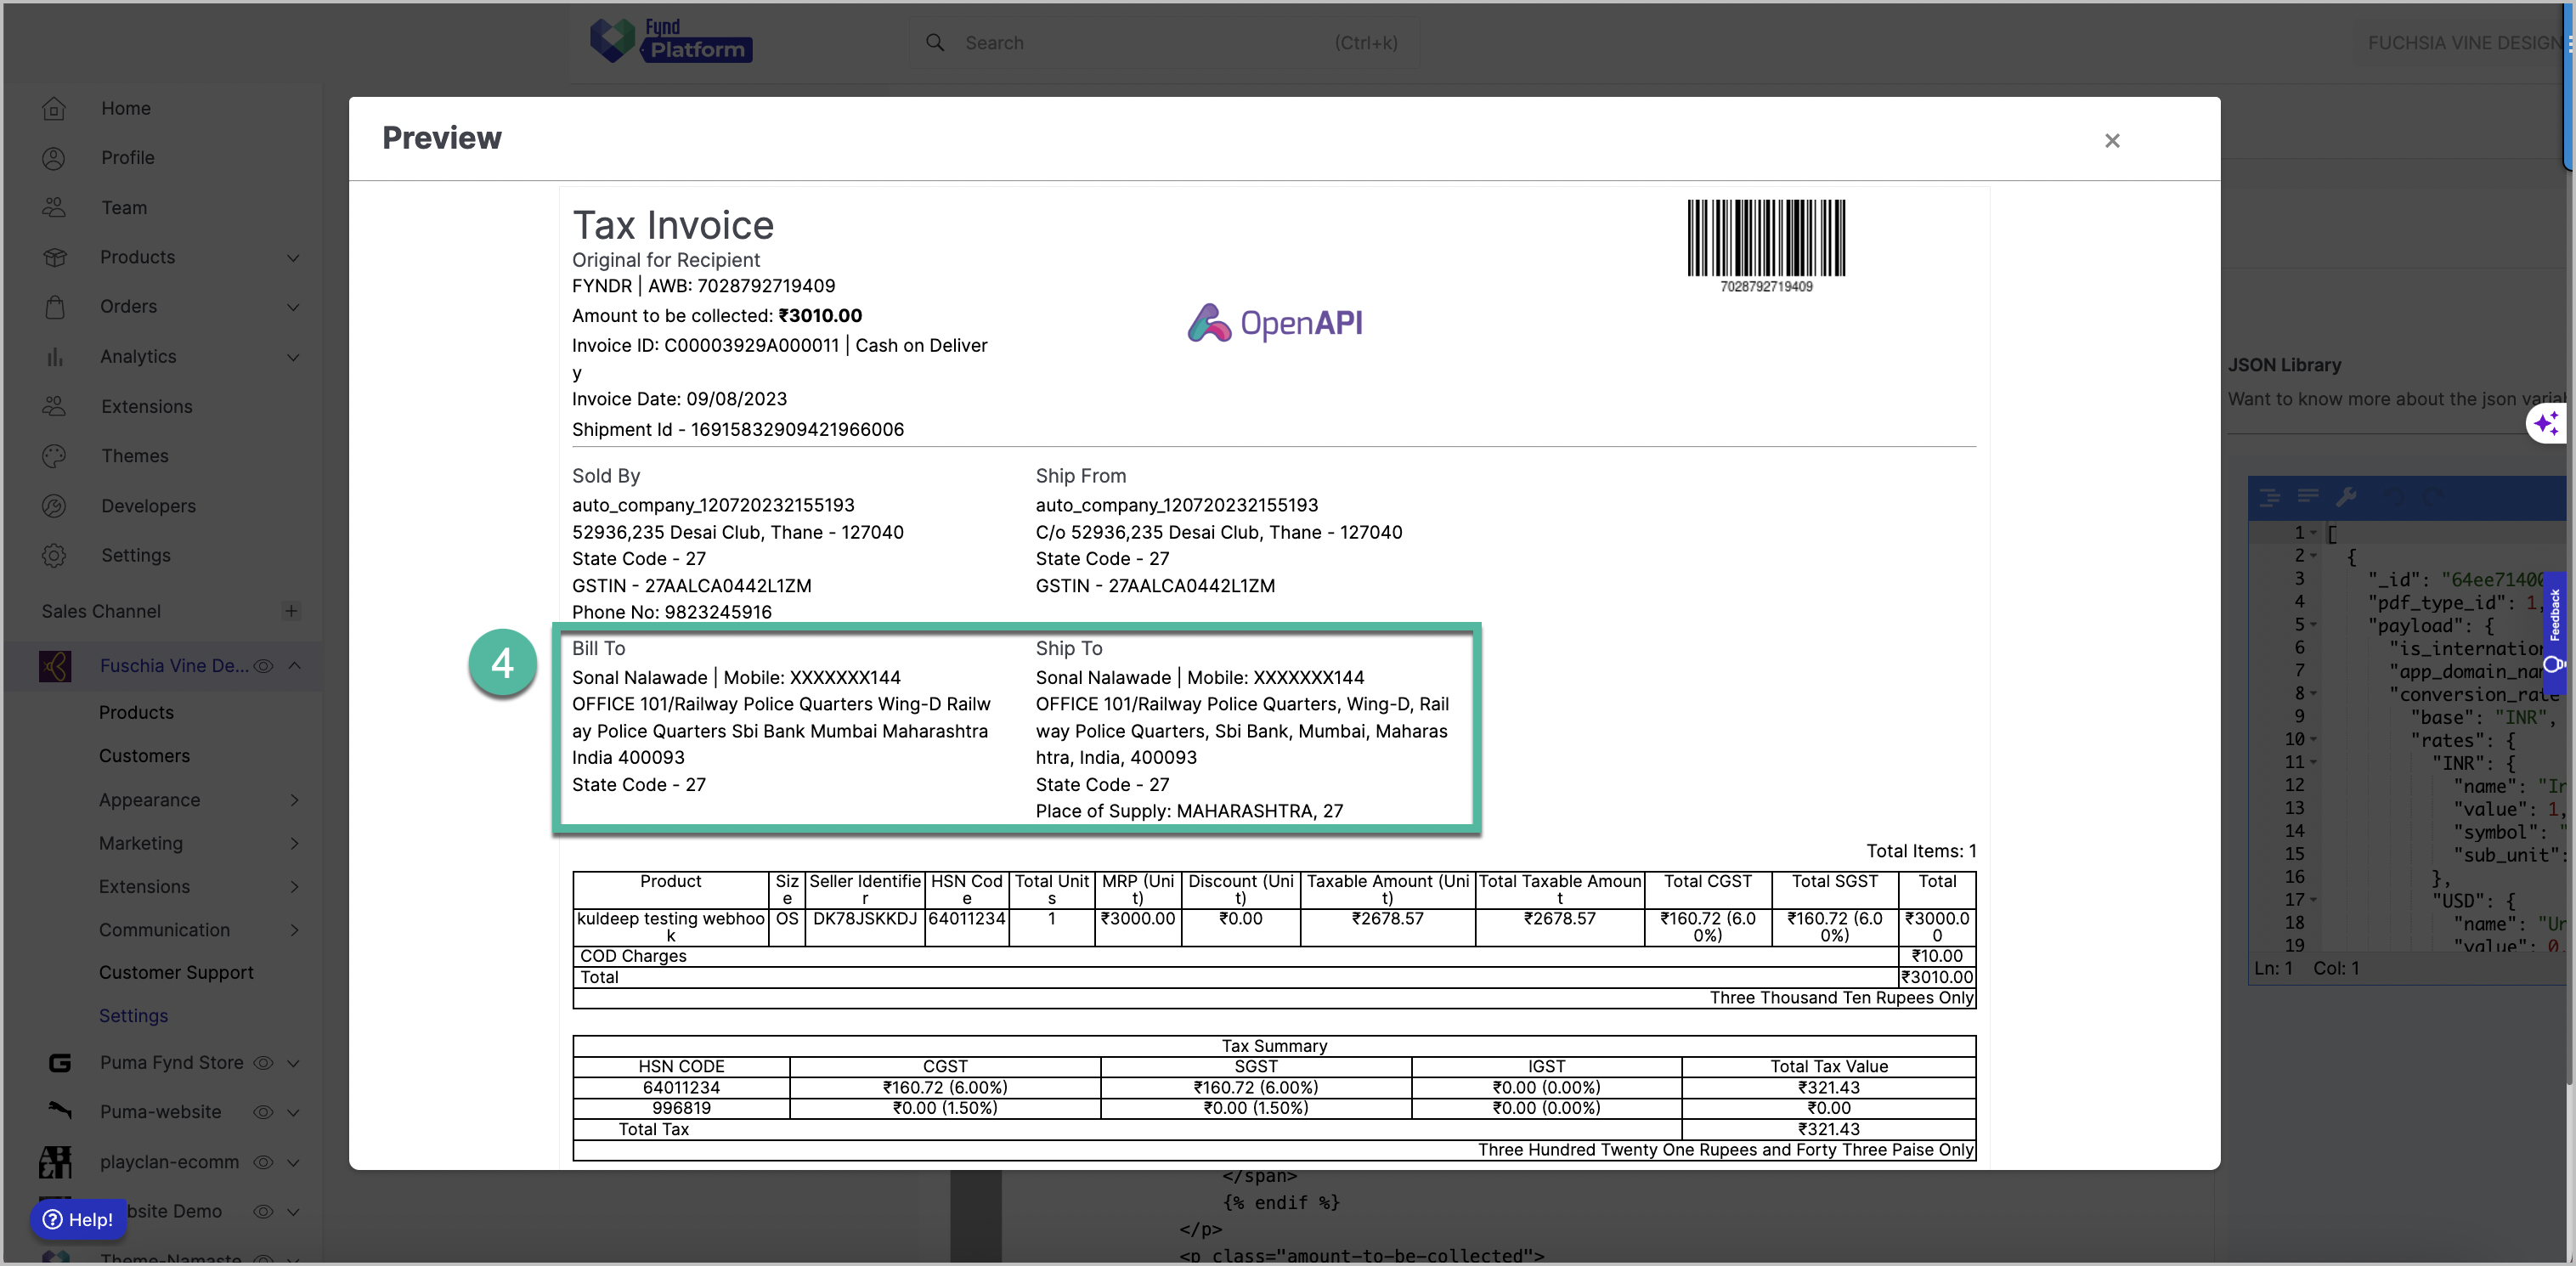Image resolution: width=2576 pixels, height=1266 pixels.
Task: Click the Orders bag icon
Action: coord(55,307)
